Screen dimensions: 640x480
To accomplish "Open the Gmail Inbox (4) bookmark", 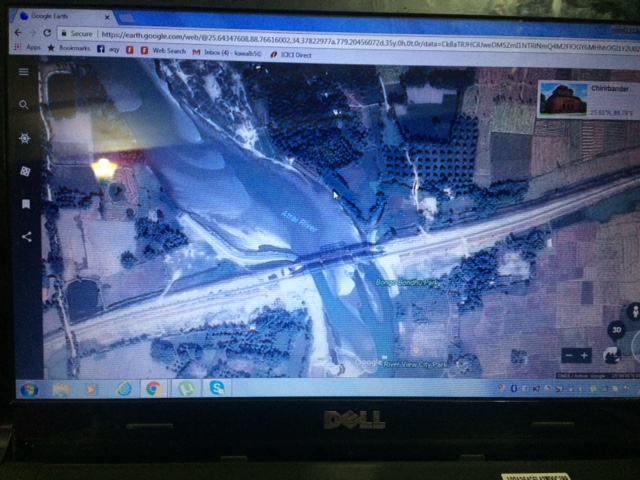I will [x=227, y=53].
